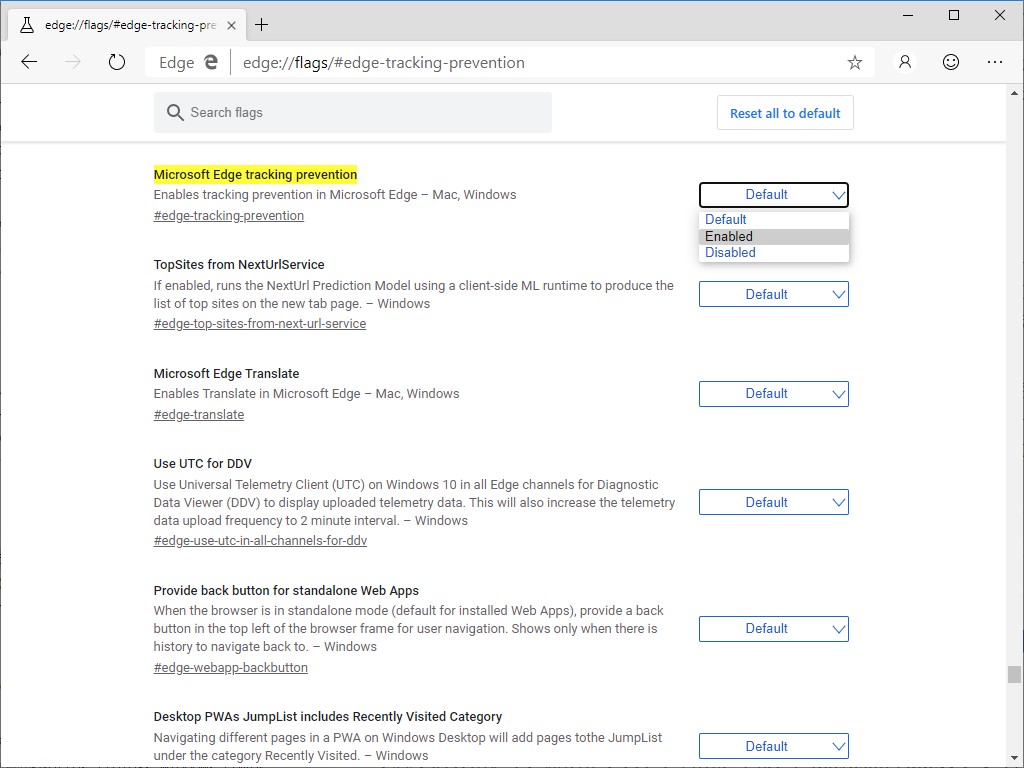1024x768 pixels.
Task: Click the search magnifier icon in Search flags
Action: click(174, 112)
